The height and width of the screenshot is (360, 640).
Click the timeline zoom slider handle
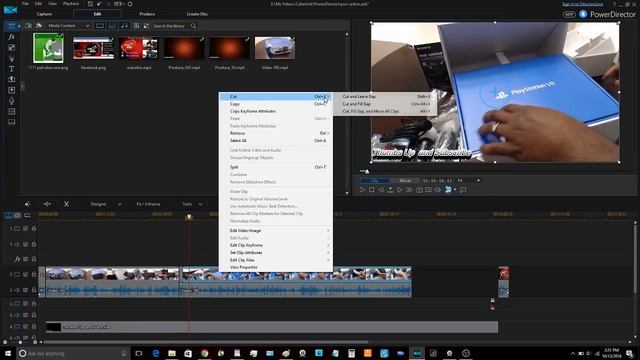(20, 342)
